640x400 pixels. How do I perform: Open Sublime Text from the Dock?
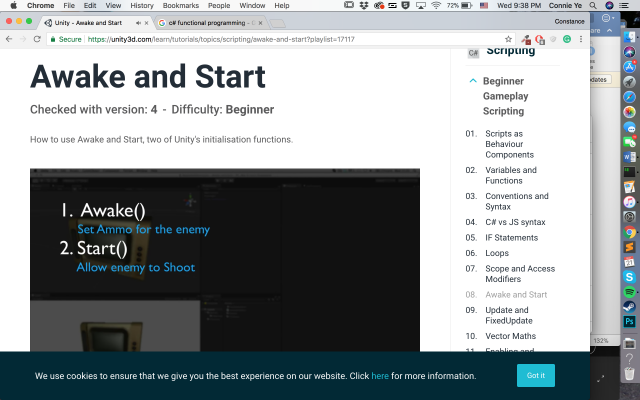[x=629, y=247]
